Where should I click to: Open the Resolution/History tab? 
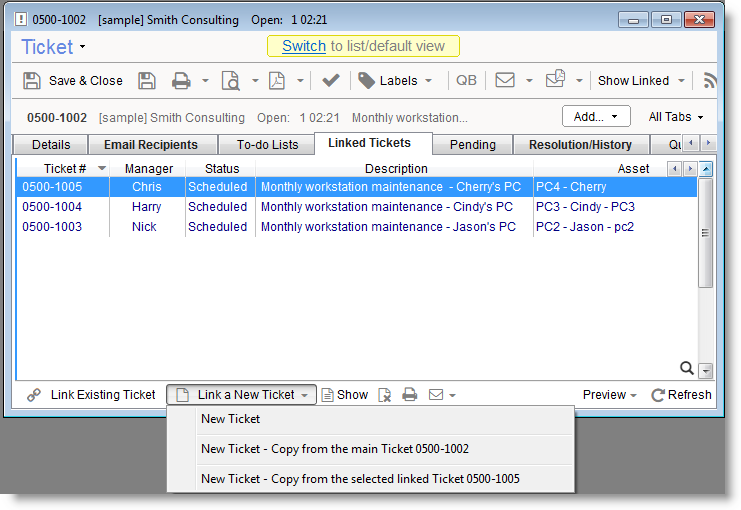point(580,145)
